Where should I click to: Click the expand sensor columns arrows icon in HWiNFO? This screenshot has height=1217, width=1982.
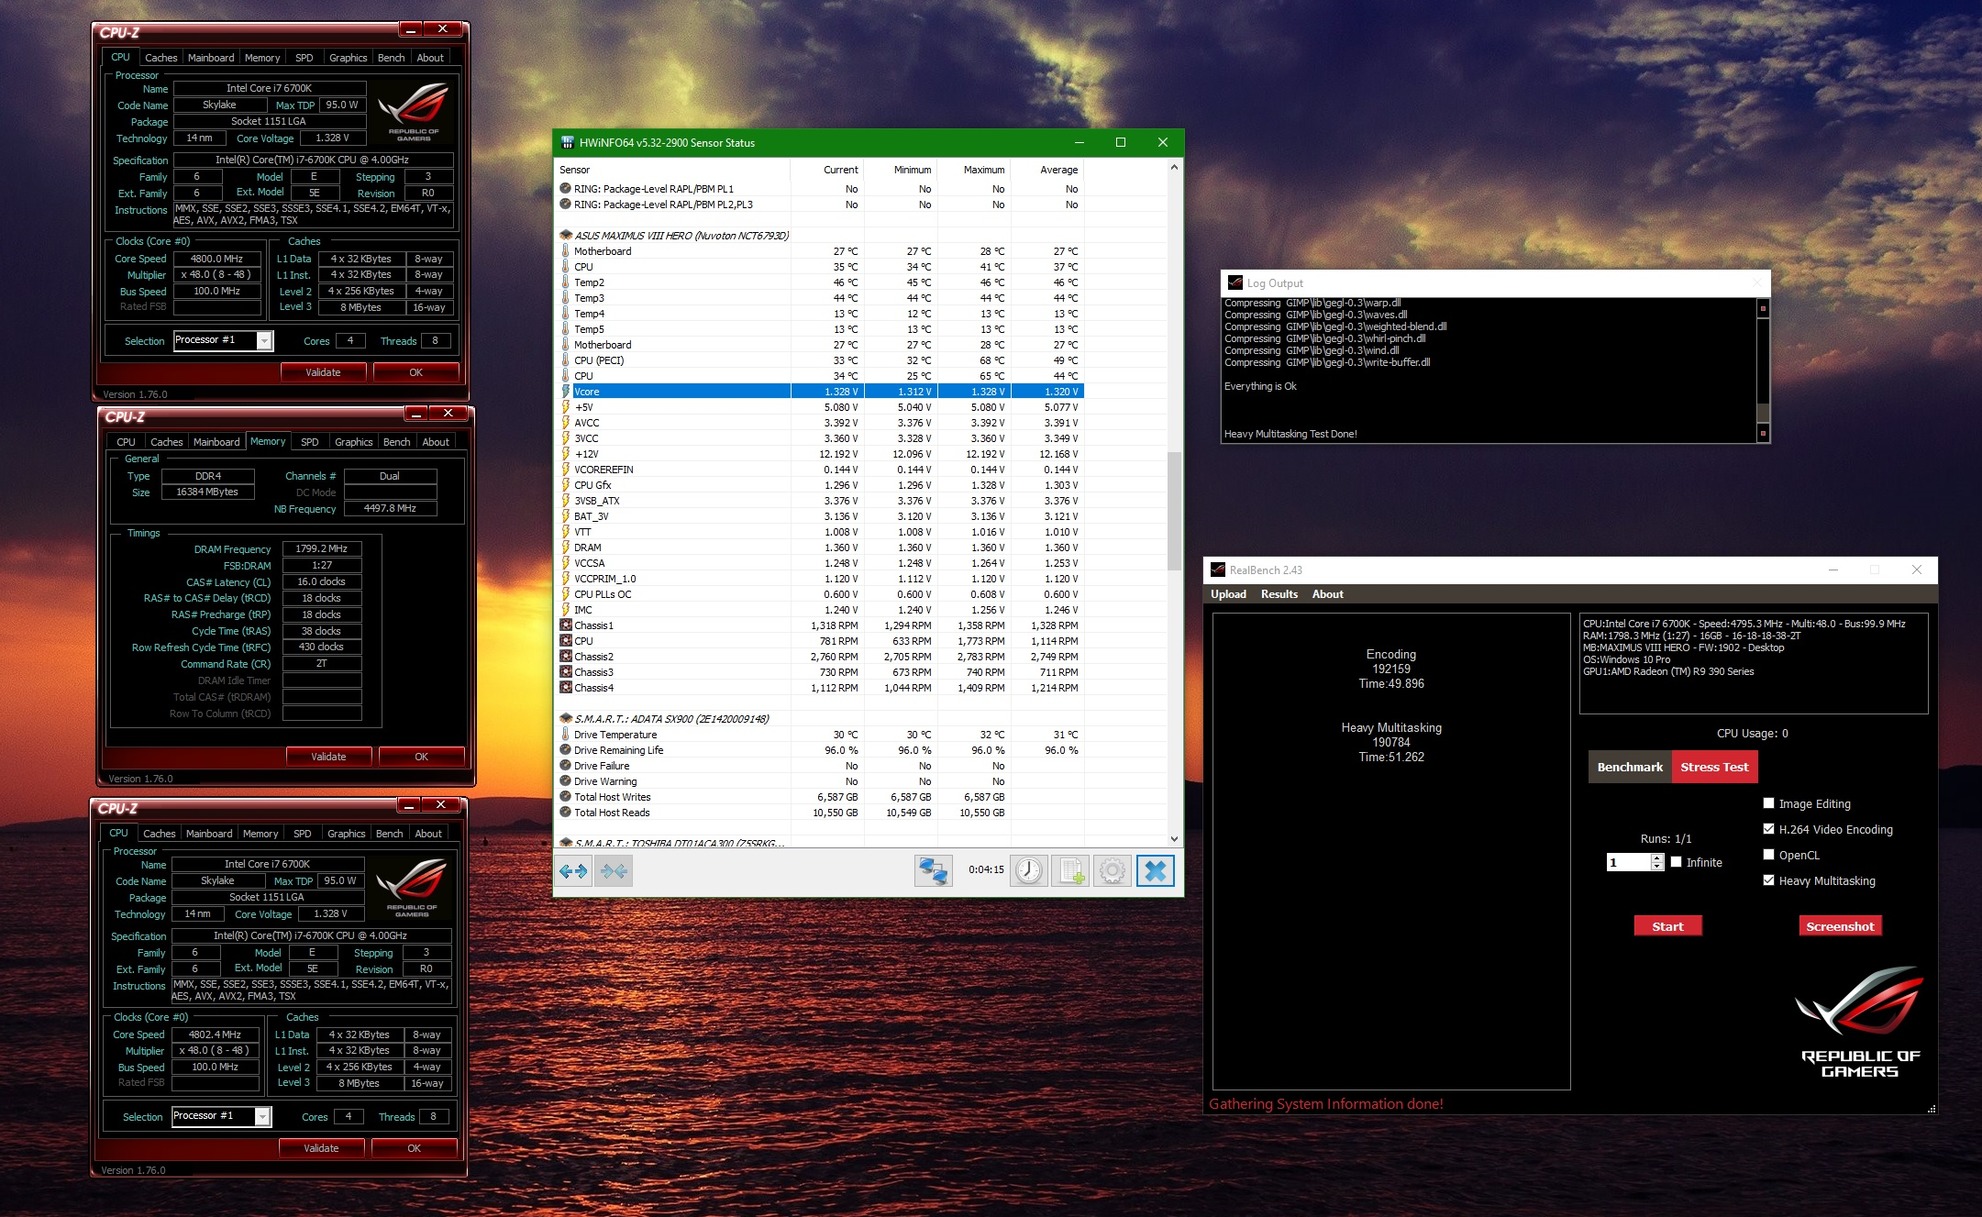(x=573, y=871)
